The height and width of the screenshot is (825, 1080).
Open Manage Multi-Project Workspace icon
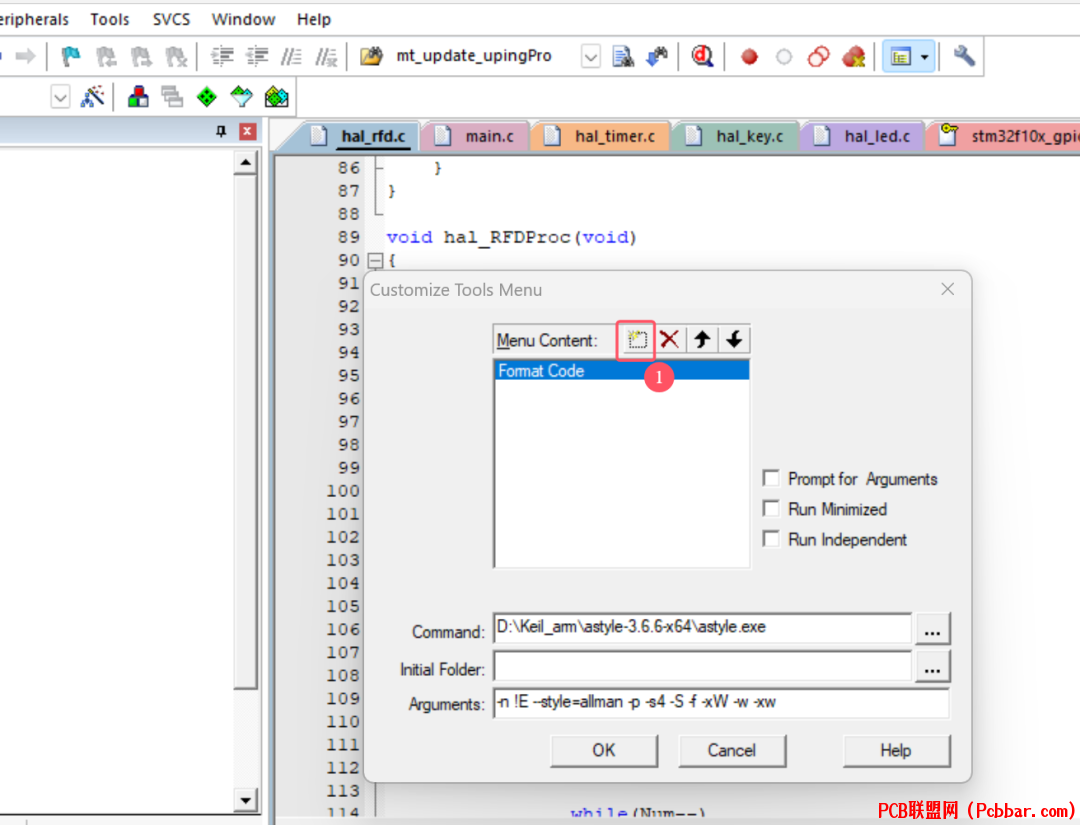coord(172,96)
